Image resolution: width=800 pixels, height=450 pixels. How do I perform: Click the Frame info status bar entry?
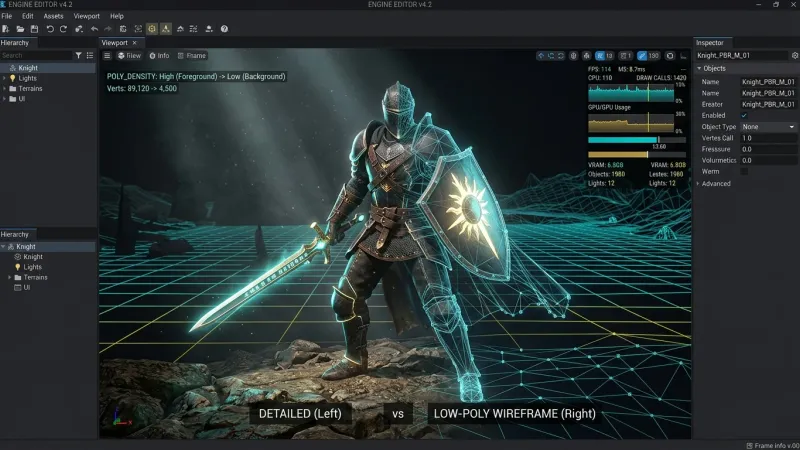773,445
